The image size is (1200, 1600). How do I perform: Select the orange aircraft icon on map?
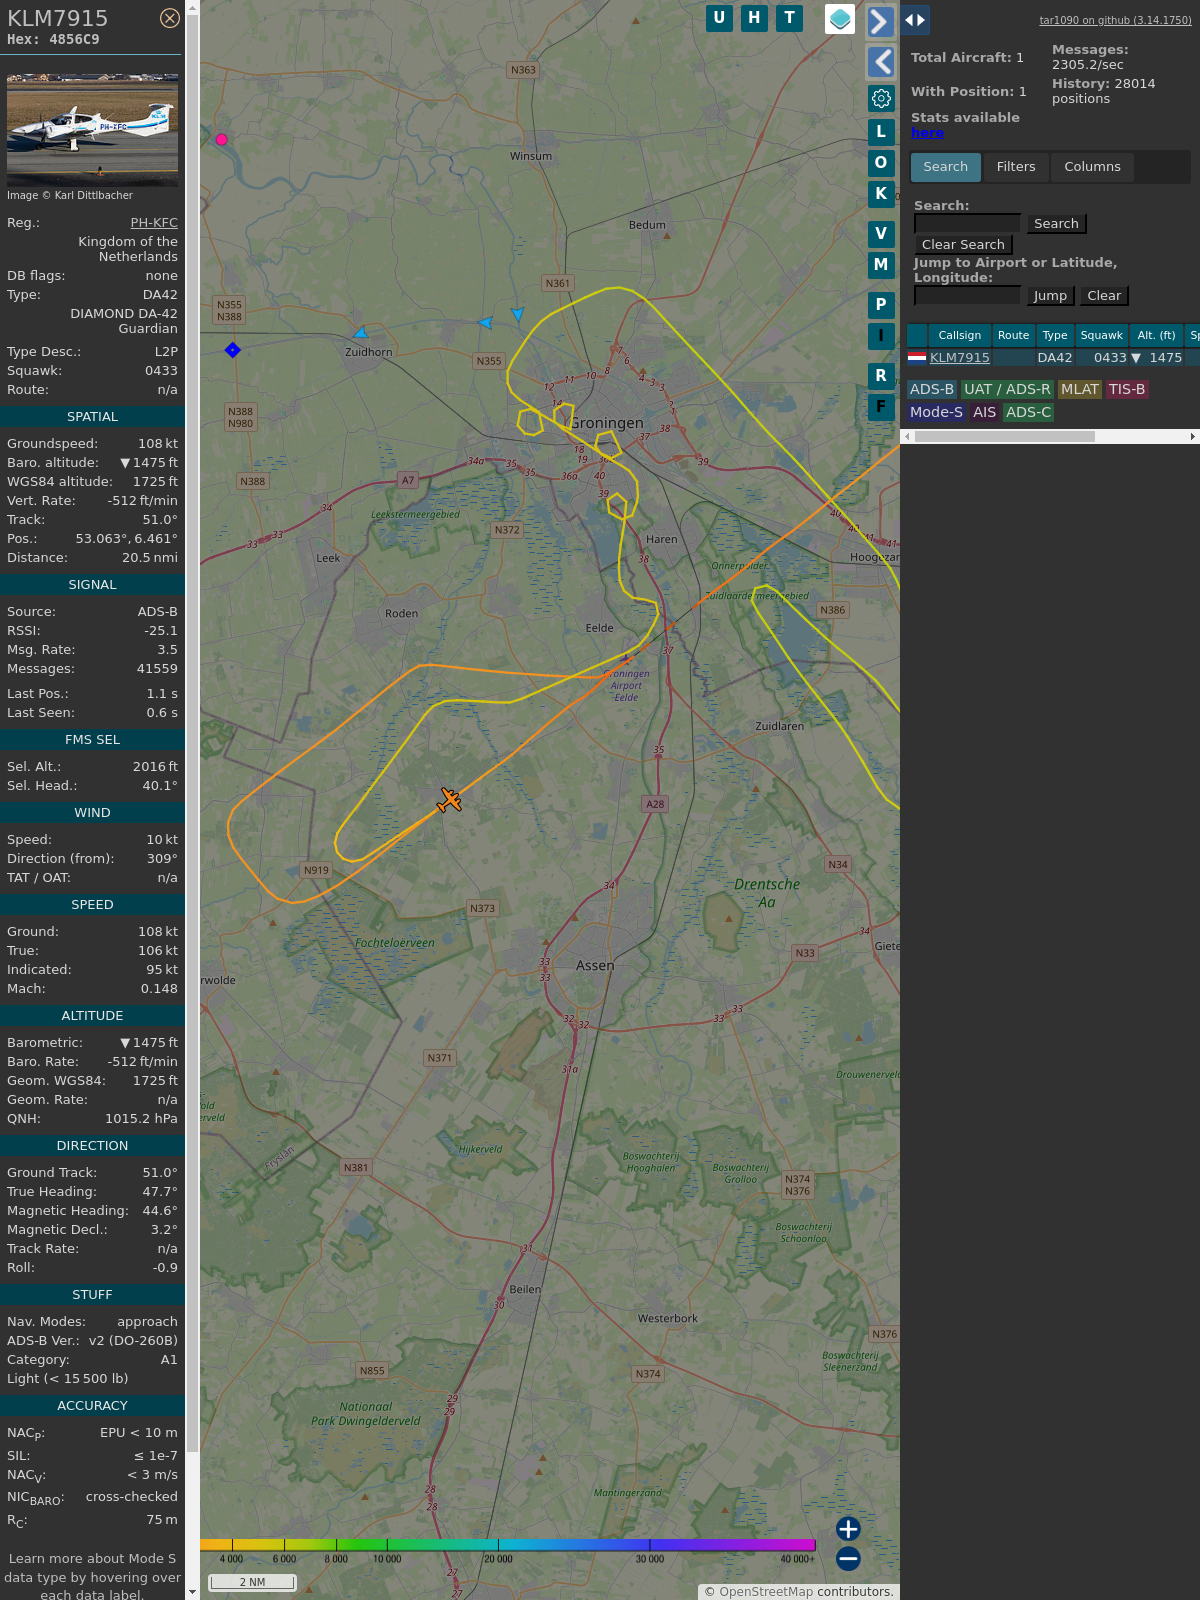pyautogui.click(x=450, y=800)
